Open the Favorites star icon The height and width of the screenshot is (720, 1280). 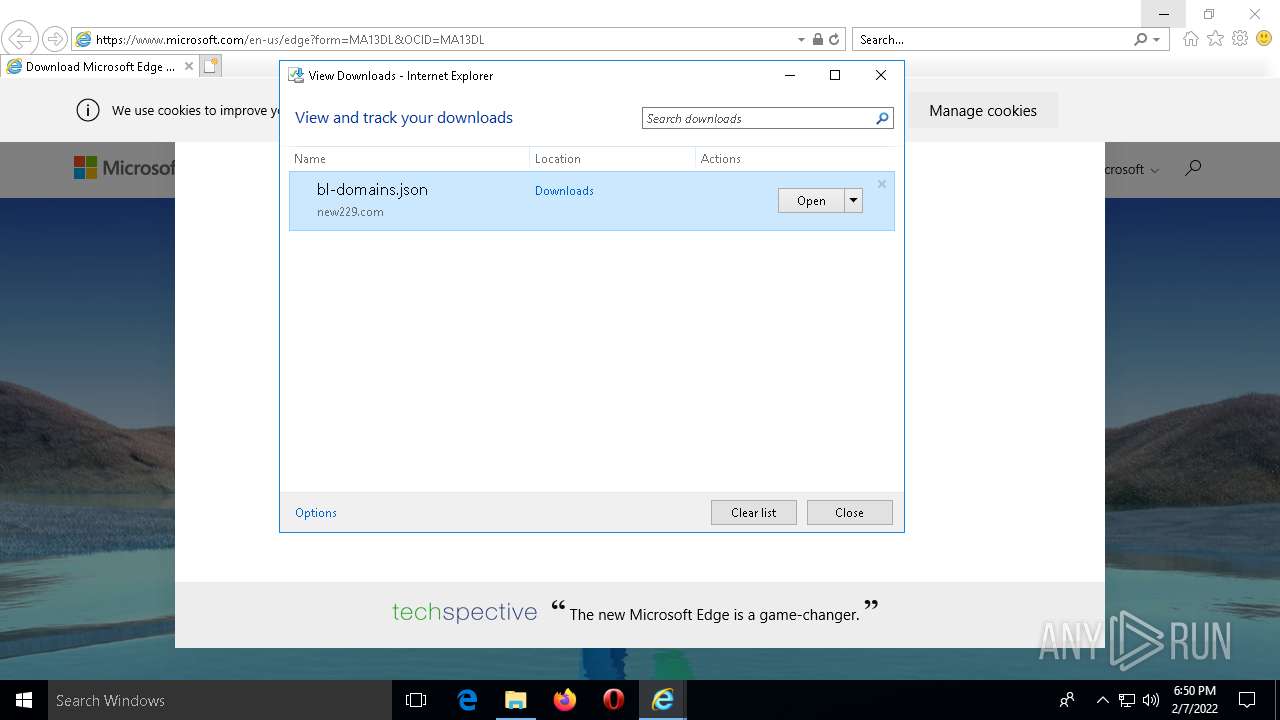click(1215, 39)
